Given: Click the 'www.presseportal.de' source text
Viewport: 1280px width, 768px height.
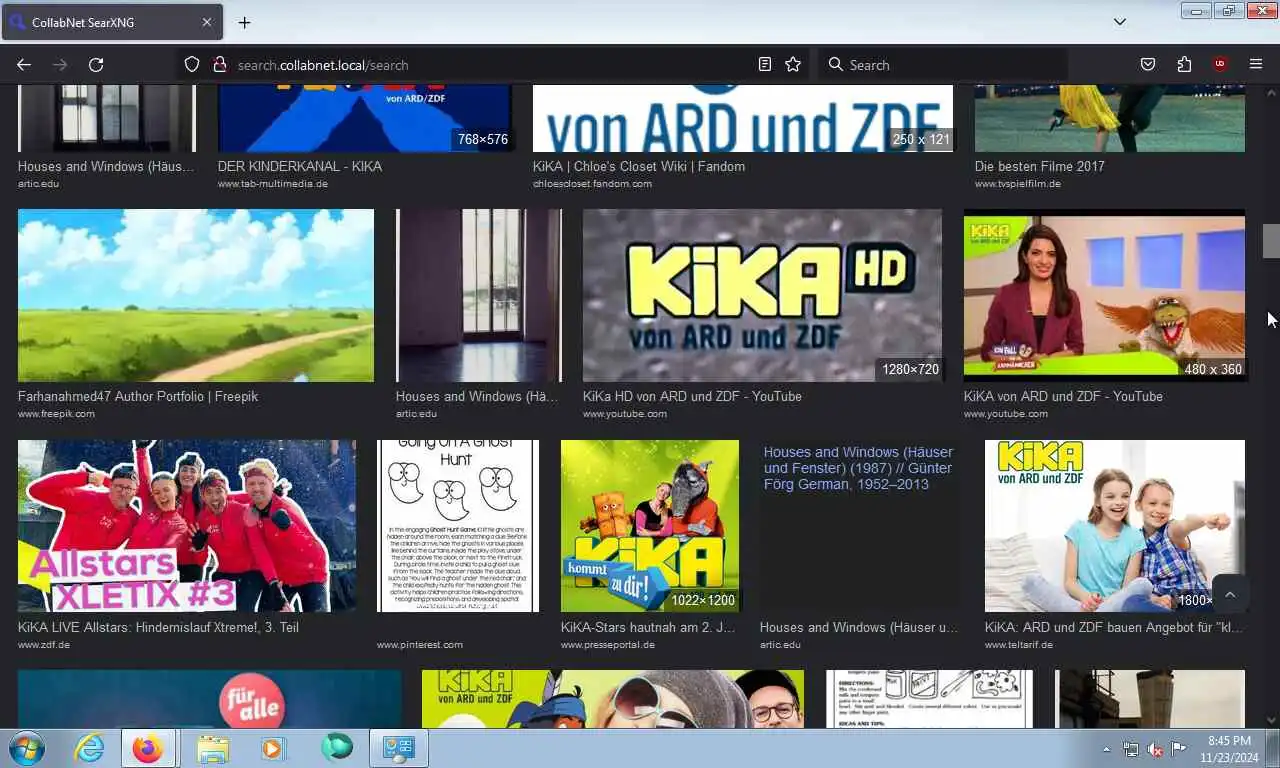Looking at the screenshot, I should (608, 645).
